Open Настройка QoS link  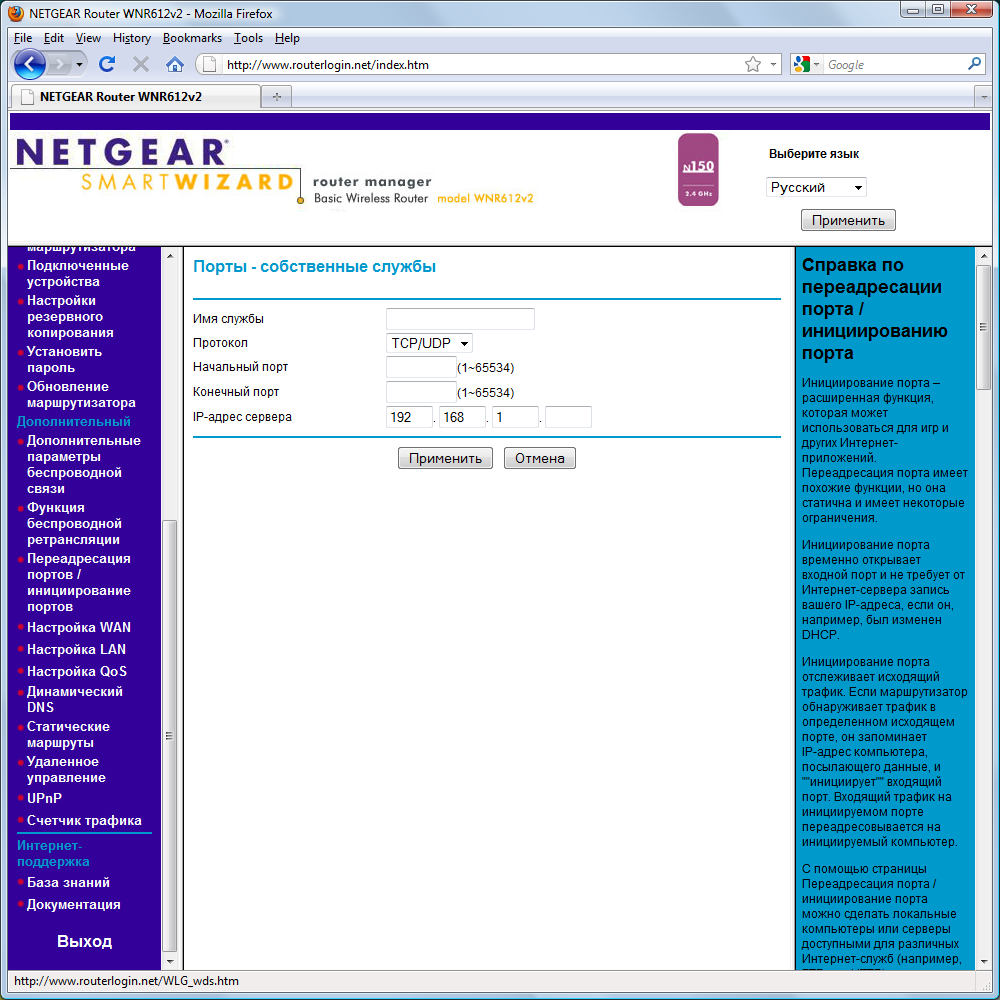click(x=77, y=672)
